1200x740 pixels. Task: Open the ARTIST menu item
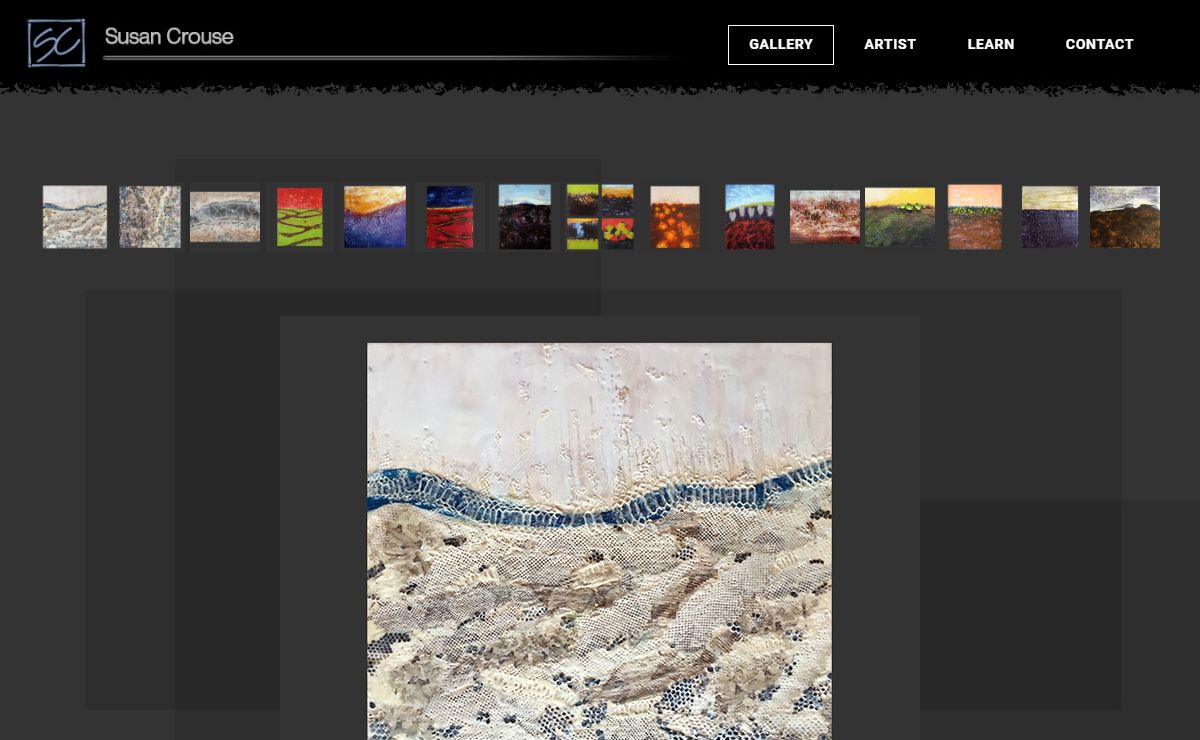click(890, 45)
